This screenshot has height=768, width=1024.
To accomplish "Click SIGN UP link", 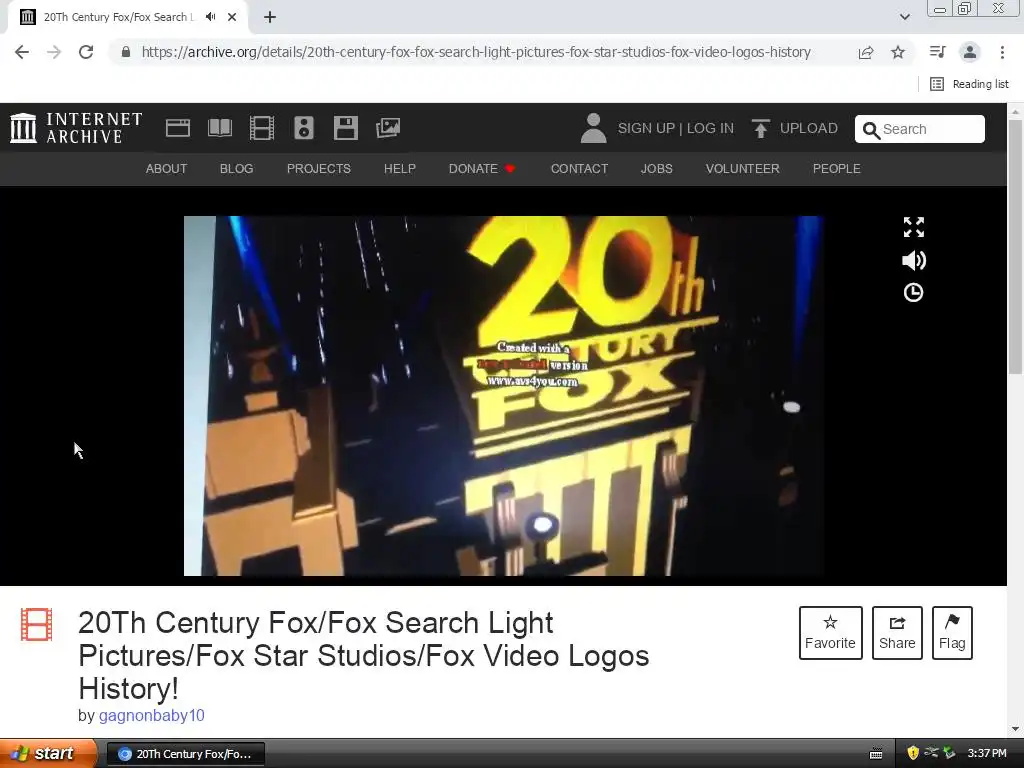I will pyautogui.click(x=647, y=128).
